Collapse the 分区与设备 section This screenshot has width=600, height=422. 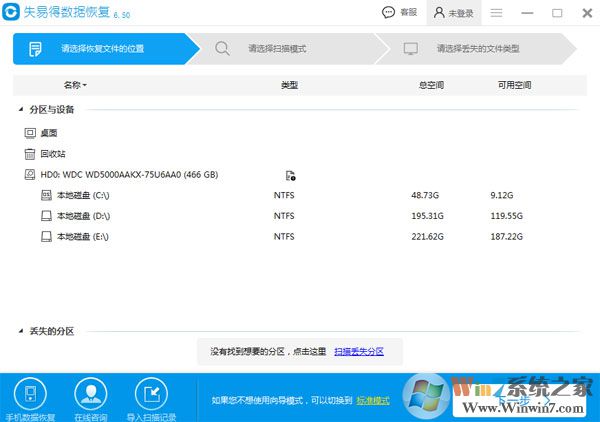coord(20,110)
